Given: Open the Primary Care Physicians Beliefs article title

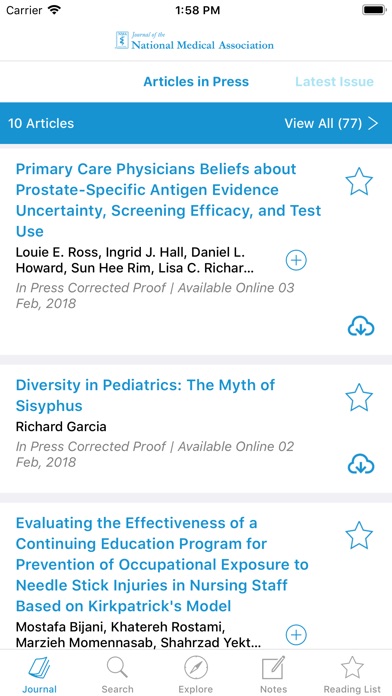Looking at the screenshot, I should [168, 200].
